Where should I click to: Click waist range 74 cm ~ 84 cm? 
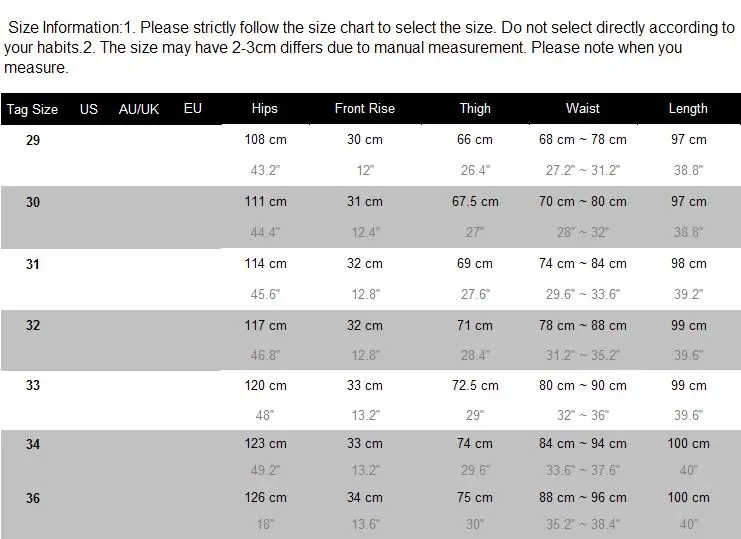click(x=583, y=264)
